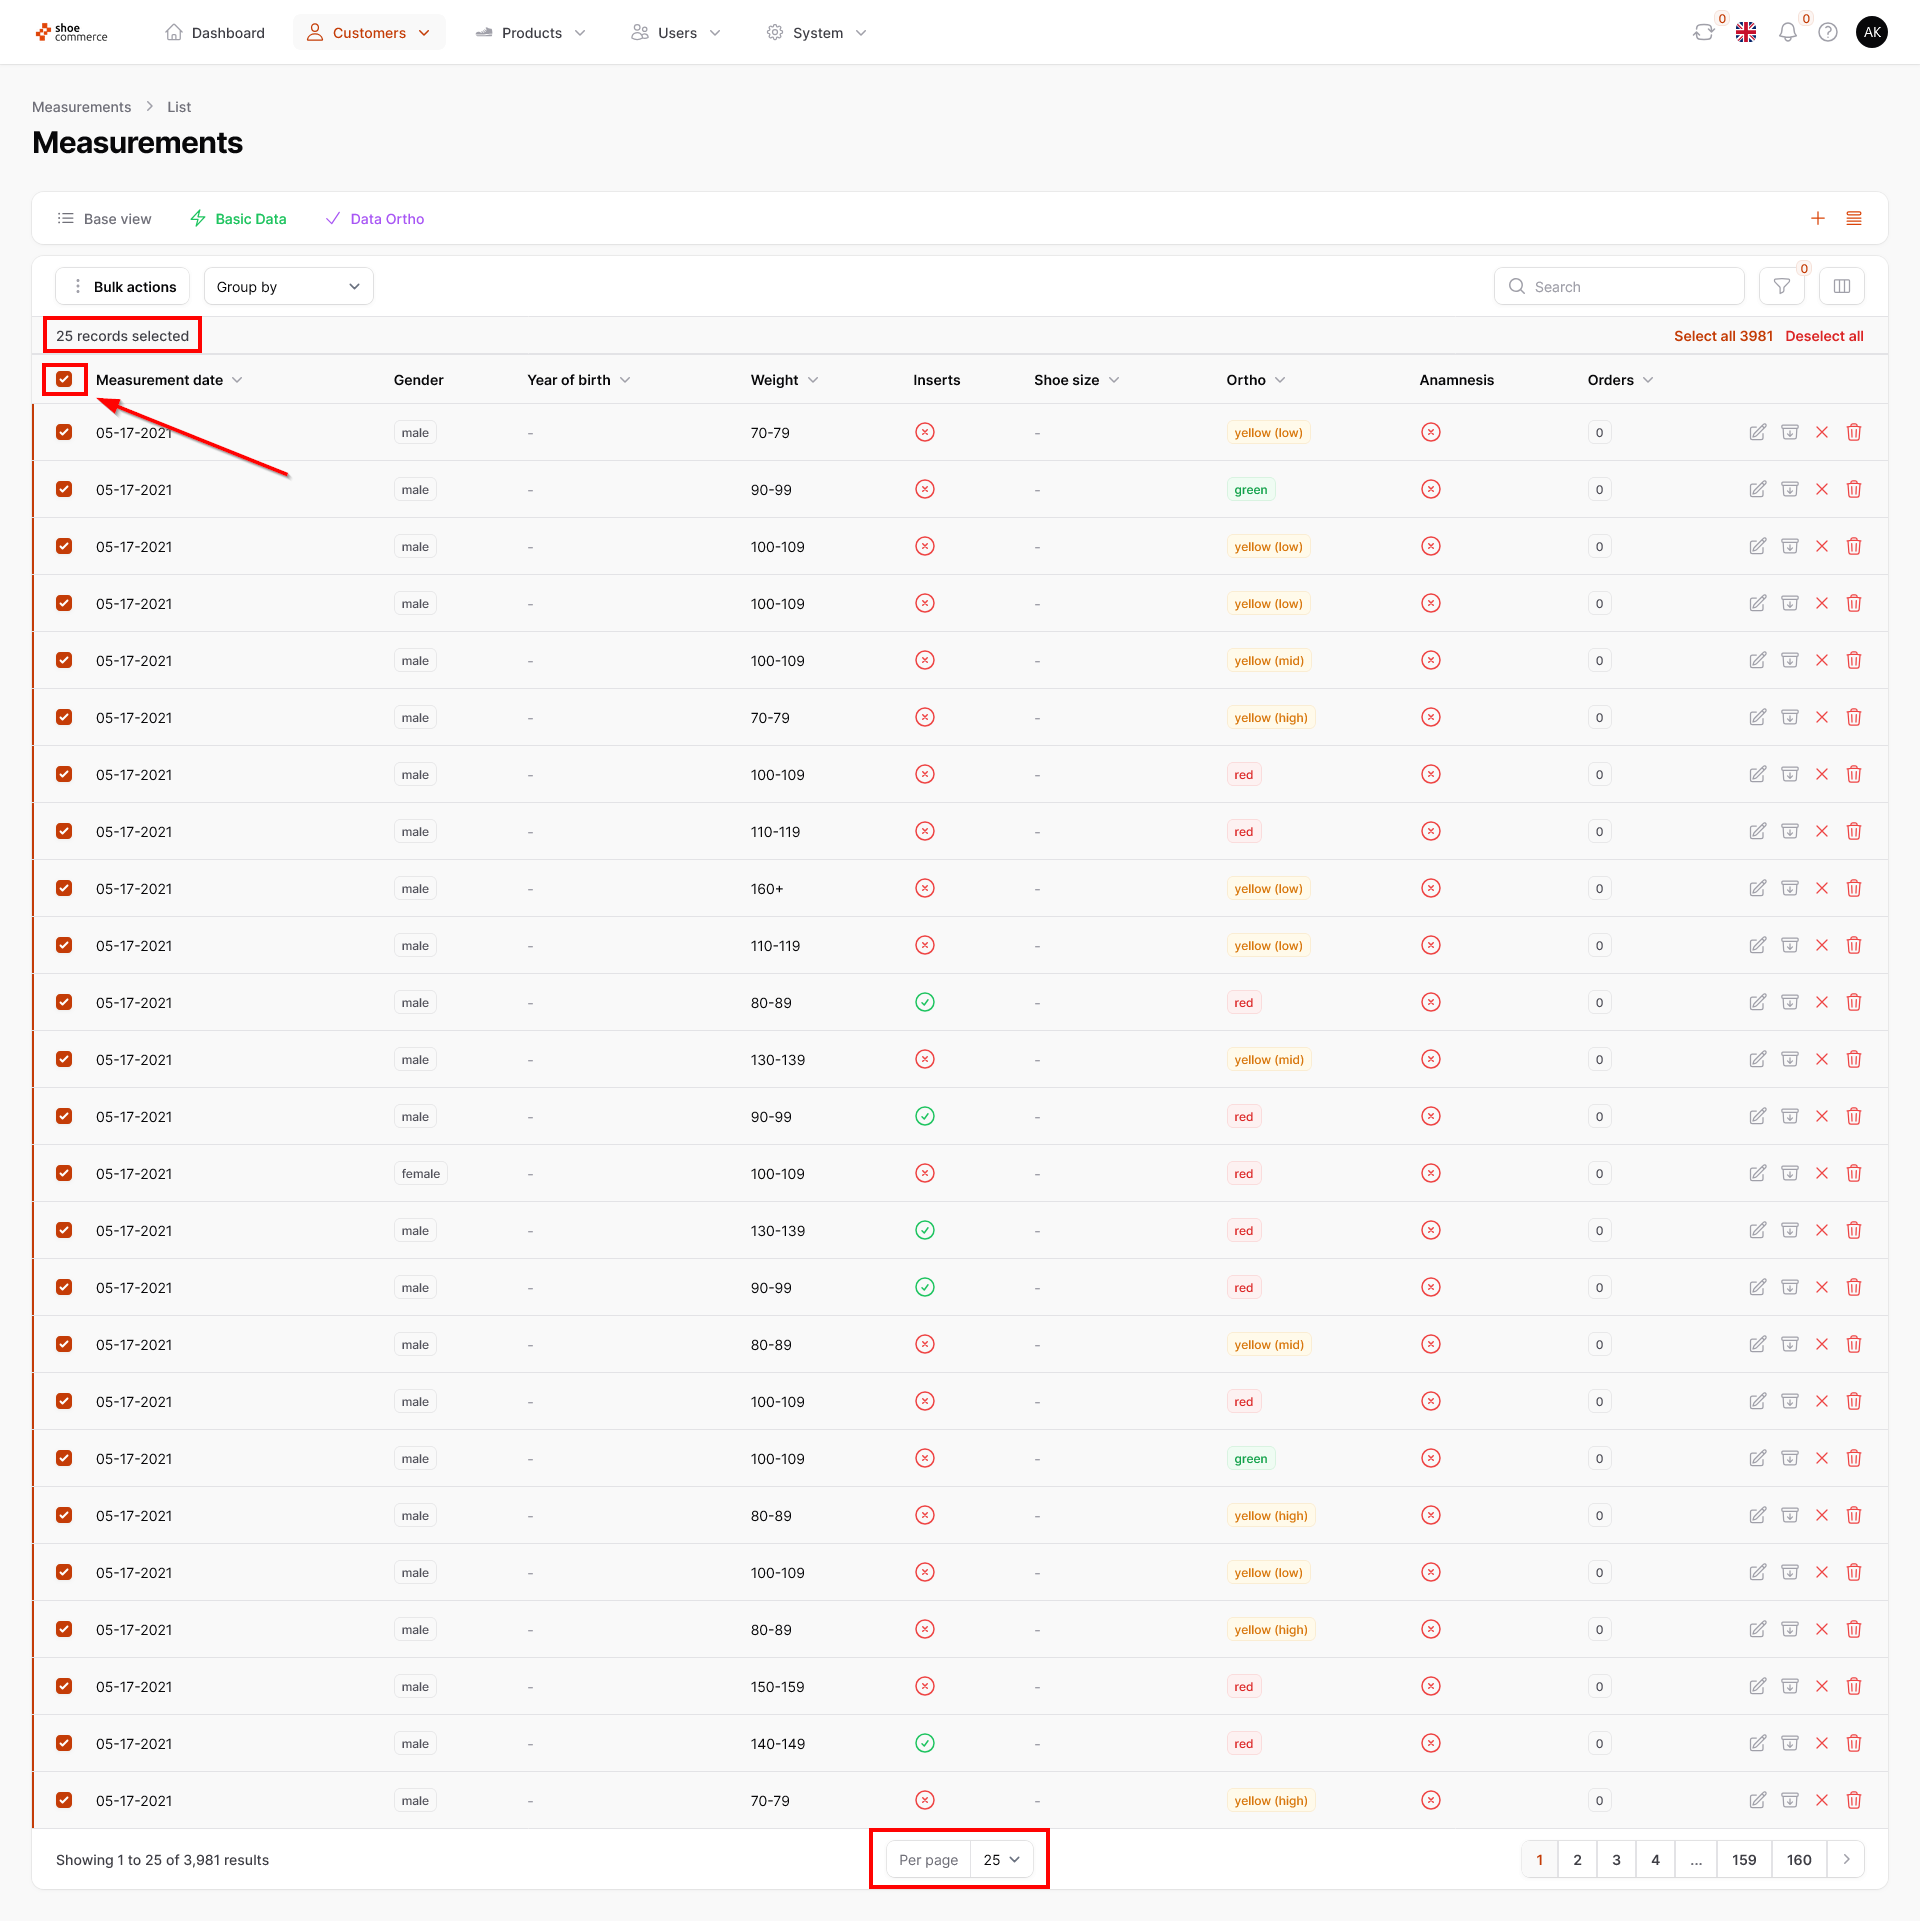Open notifications bell icon
The width and height of the screenshot is (1920, 1921).
pyautogui.click(x=1787, y=33)
